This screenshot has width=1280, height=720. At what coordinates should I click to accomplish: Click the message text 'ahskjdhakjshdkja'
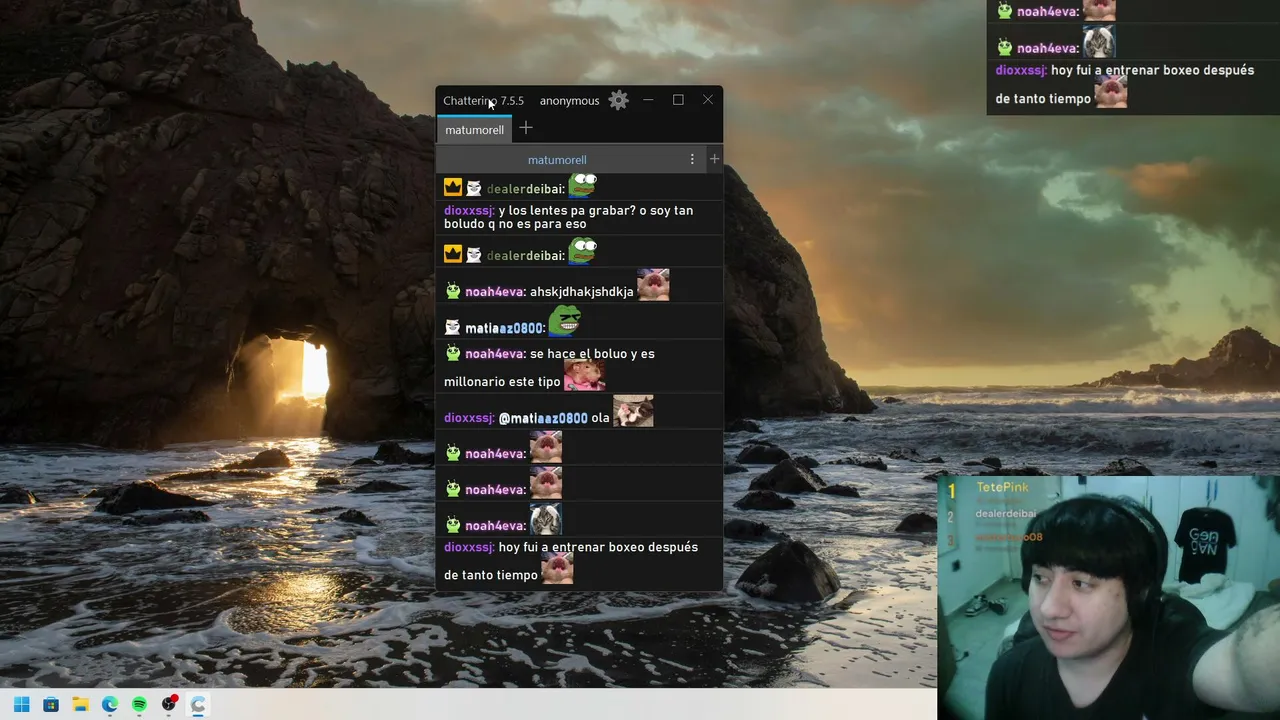pos(582,292)
